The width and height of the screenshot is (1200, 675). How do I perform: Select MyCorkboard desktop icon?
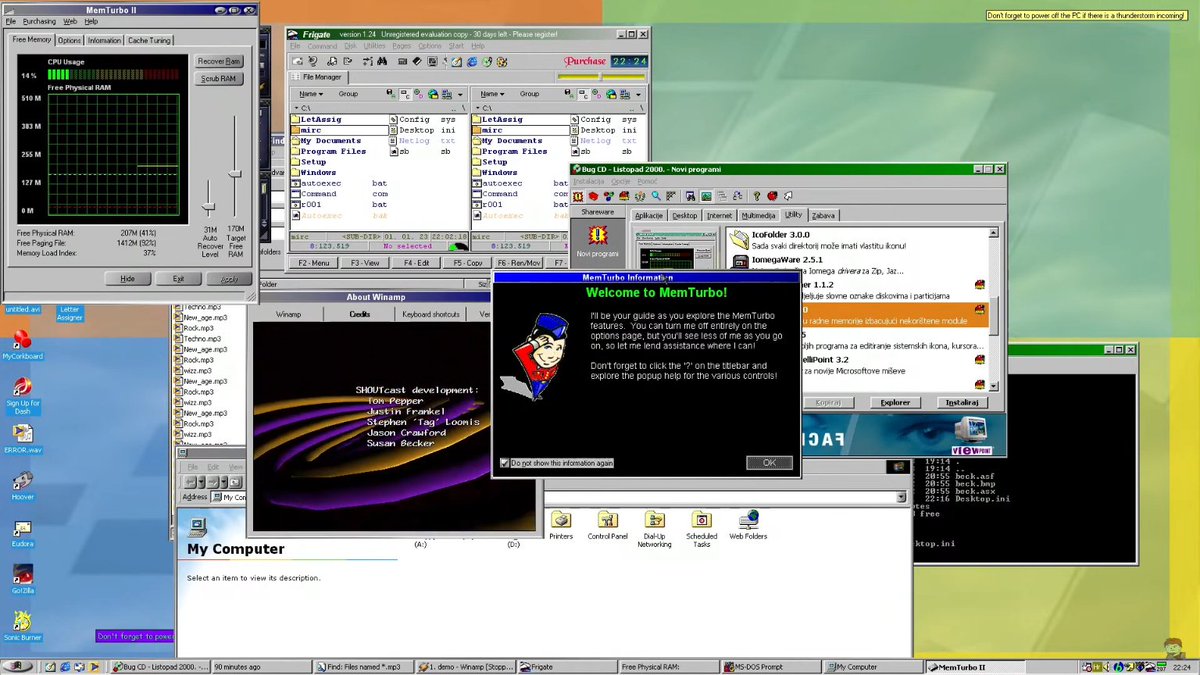[x=22, y=341]
